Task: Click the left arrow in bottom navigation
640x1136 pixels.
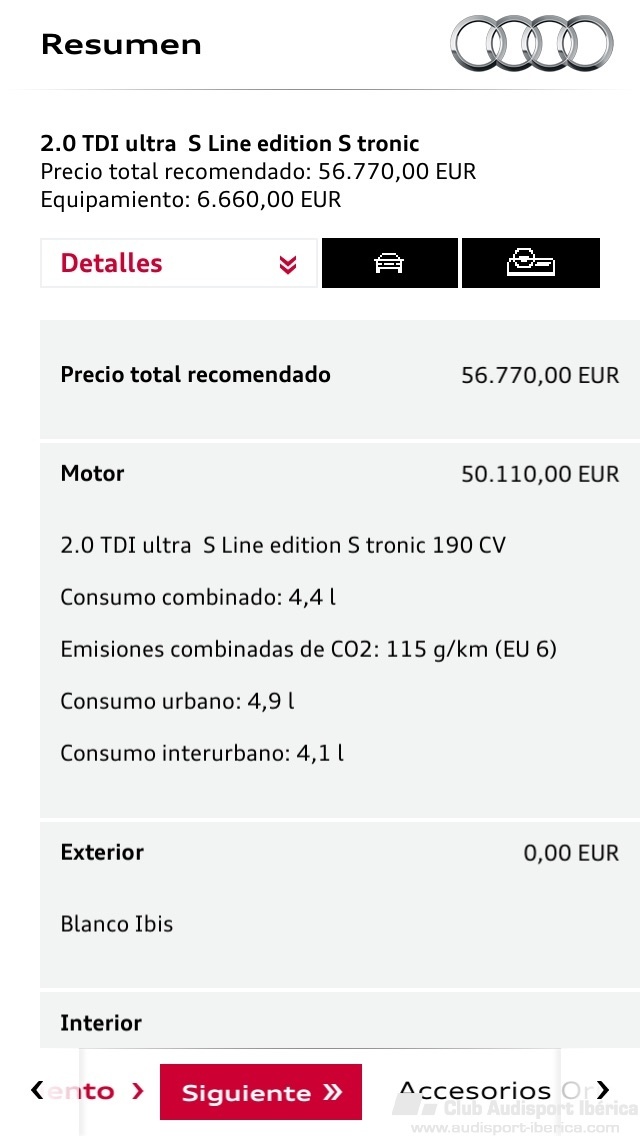Action: click(x=36, y=1090)
